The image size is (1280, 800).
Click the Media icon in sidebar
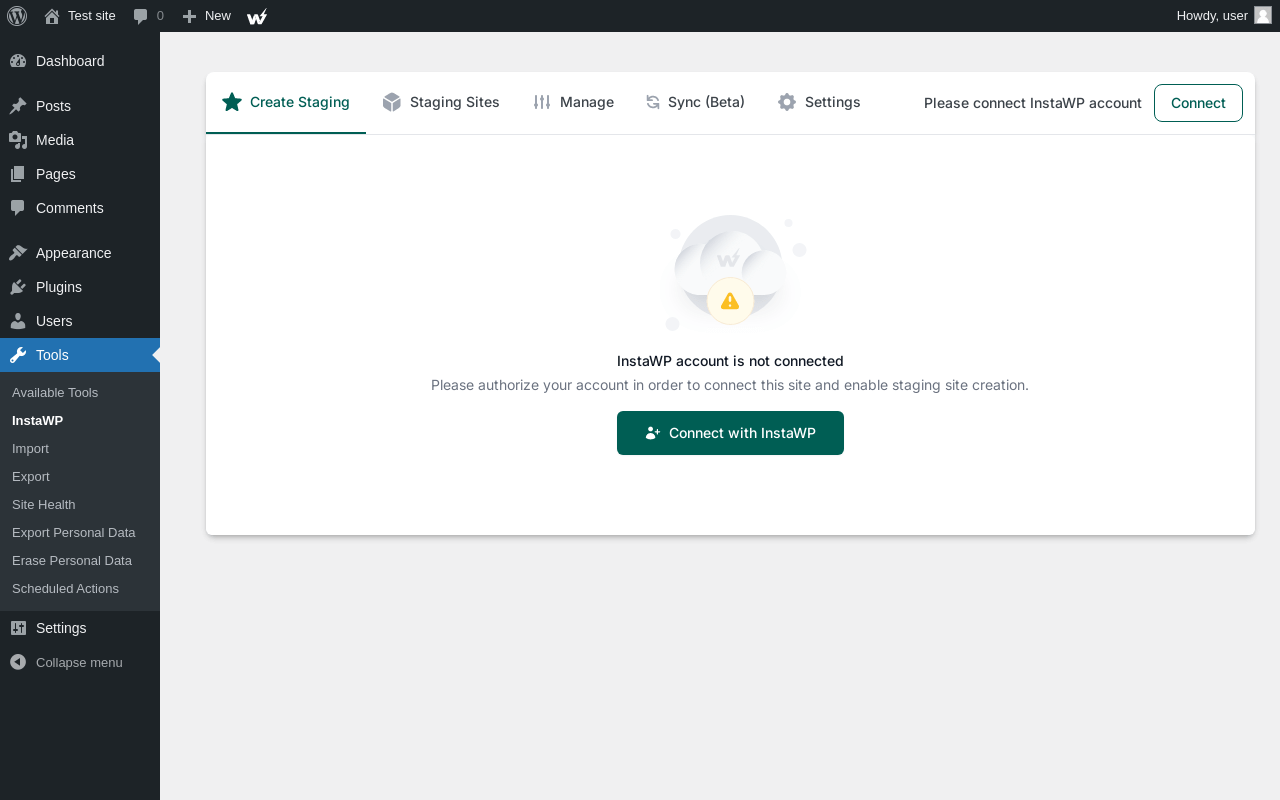click(x=18, y=140)
